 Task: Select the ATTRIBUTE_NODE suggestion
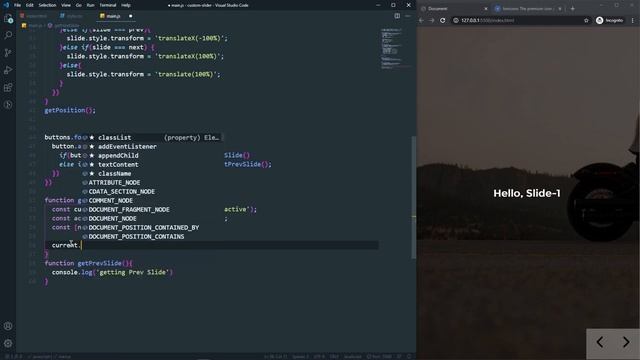point(152,182)
